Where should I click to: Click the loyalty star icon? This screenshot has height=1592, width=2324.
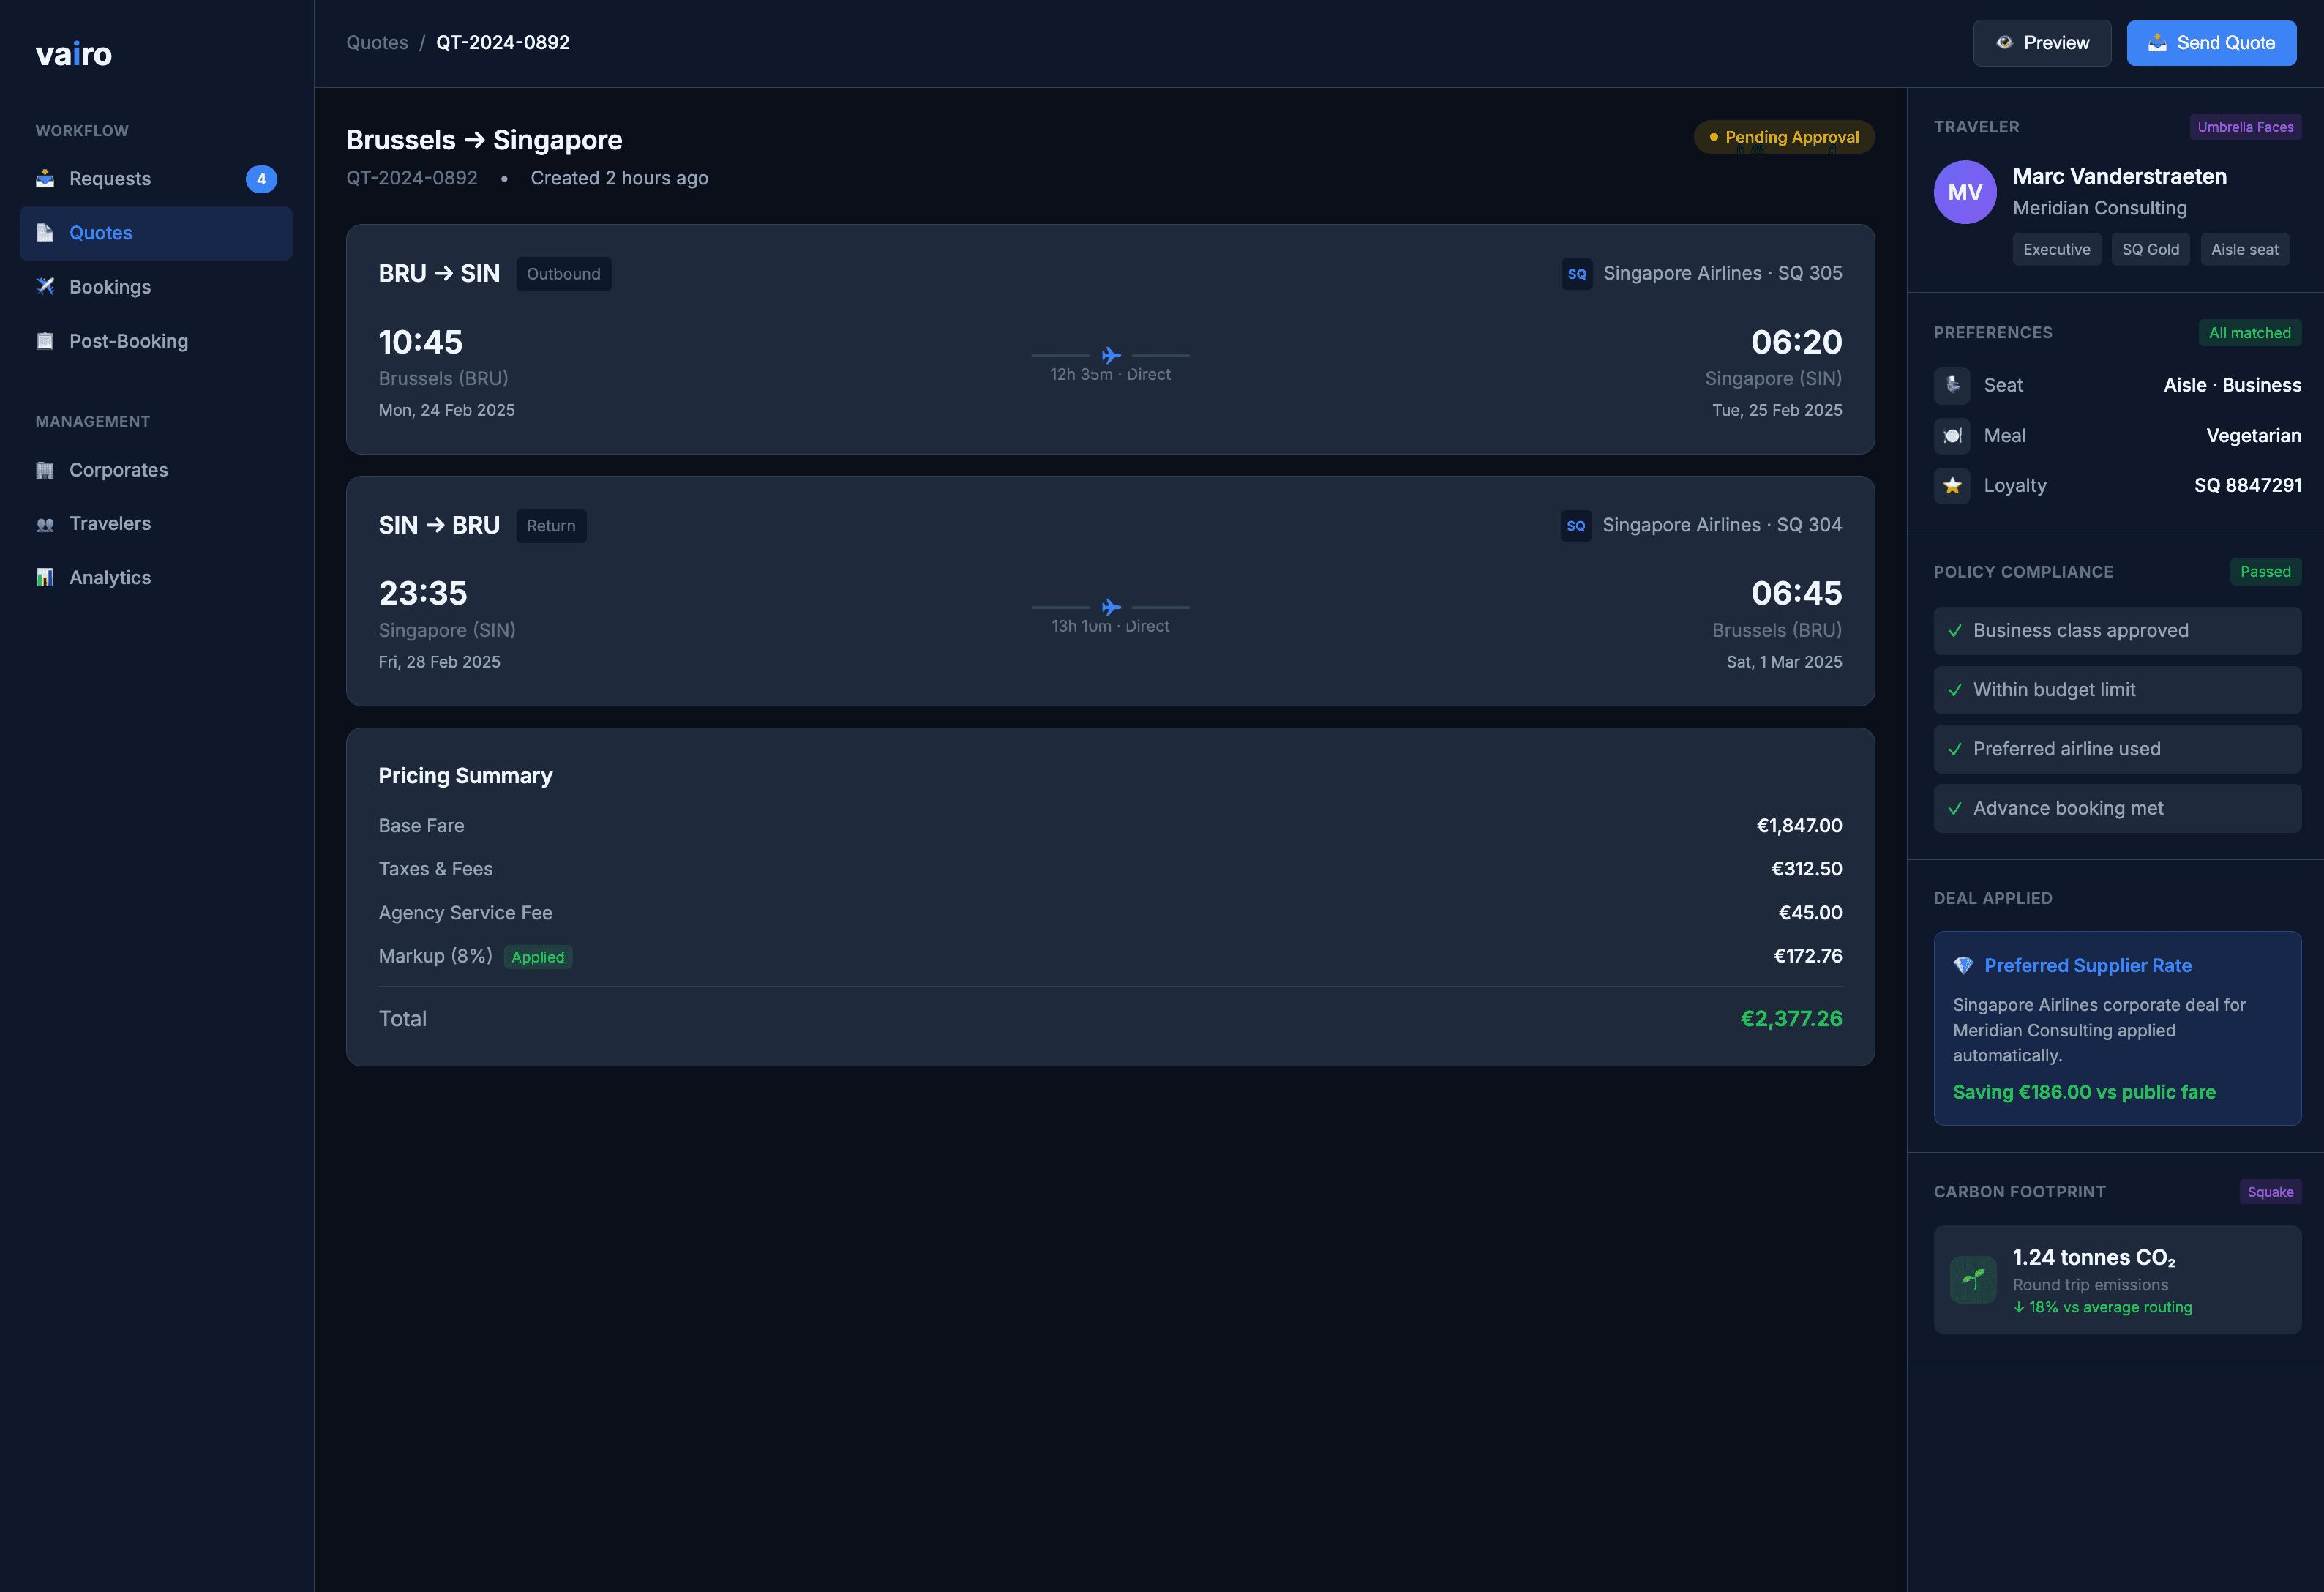click(x=1952, y=486)
